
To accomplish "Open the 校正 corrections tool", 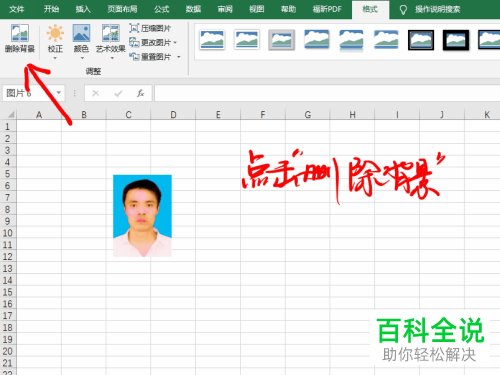I will [55, 38].
